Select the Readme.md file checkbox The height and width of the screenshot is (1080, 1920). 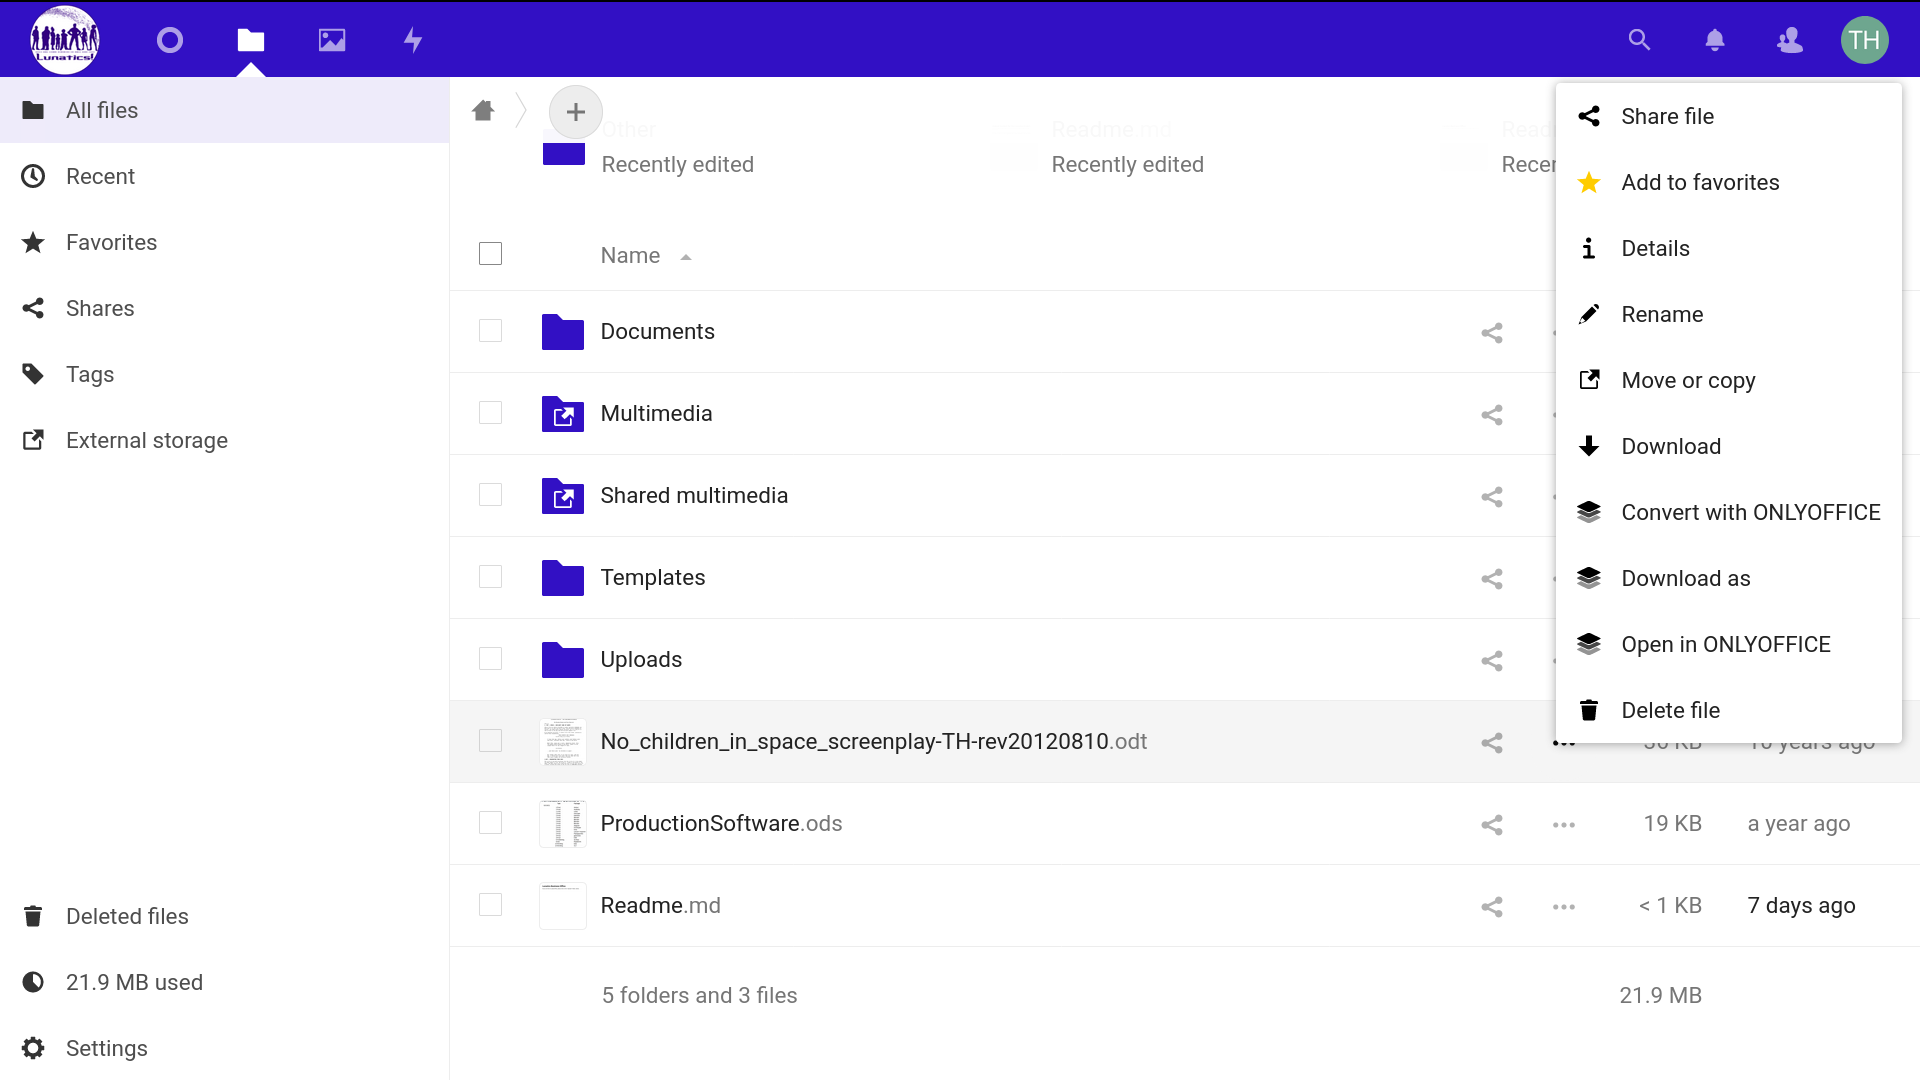(x=490, y=905)
